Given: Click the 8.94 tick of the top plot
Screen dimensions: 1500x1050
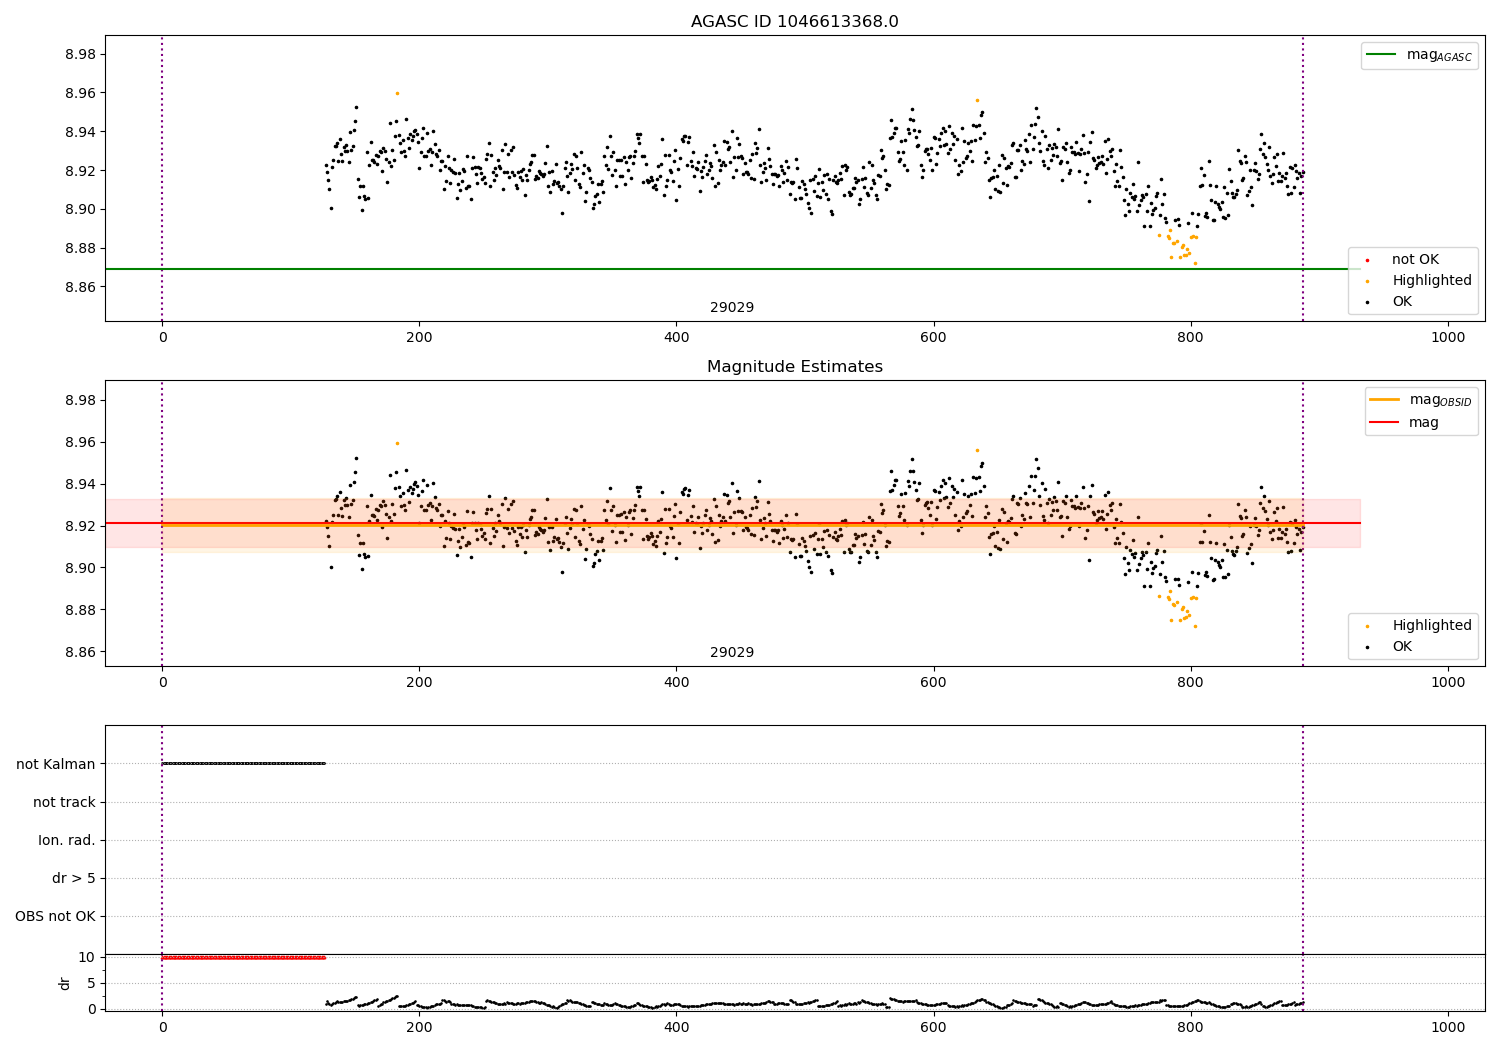Looking at the screenshot, I should coord(78,132).
